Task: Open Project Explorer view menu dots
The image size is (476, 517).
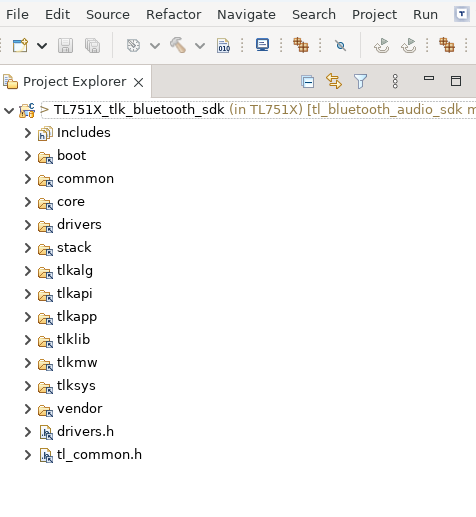Action: [395, 81]
